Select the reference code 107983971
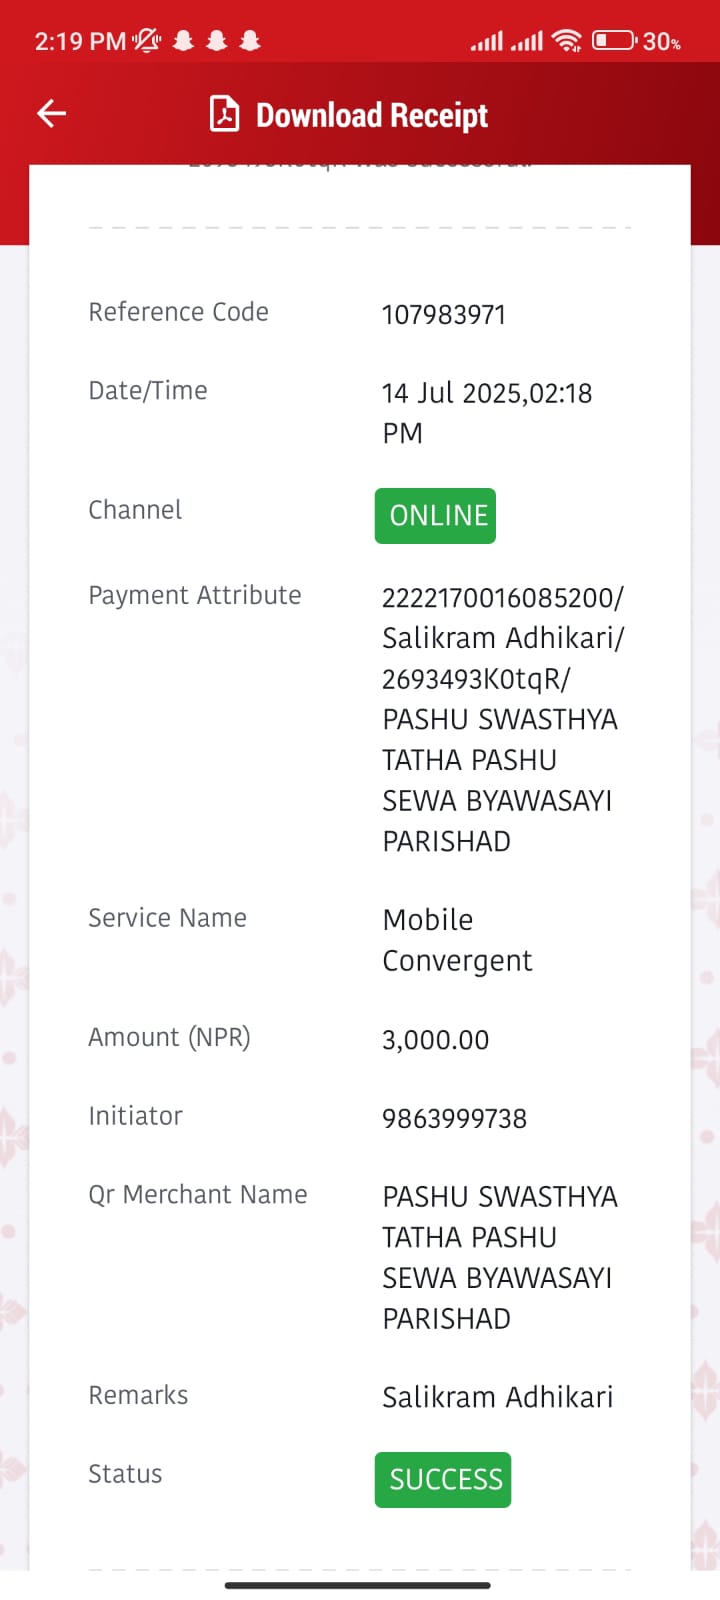Viewport: 720px width, 1600px height. [444, 315]
